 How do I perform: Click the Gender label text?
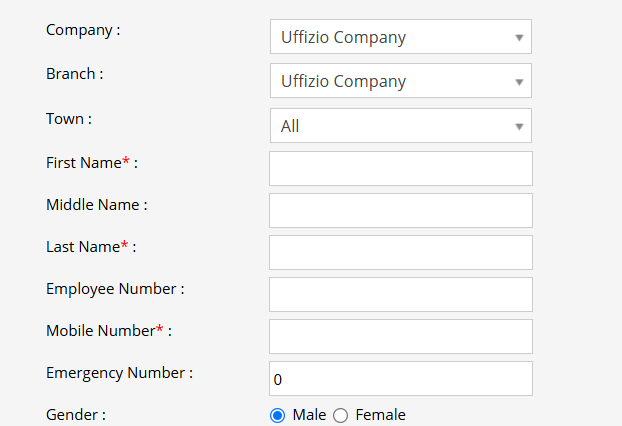(x=75, y=414)
